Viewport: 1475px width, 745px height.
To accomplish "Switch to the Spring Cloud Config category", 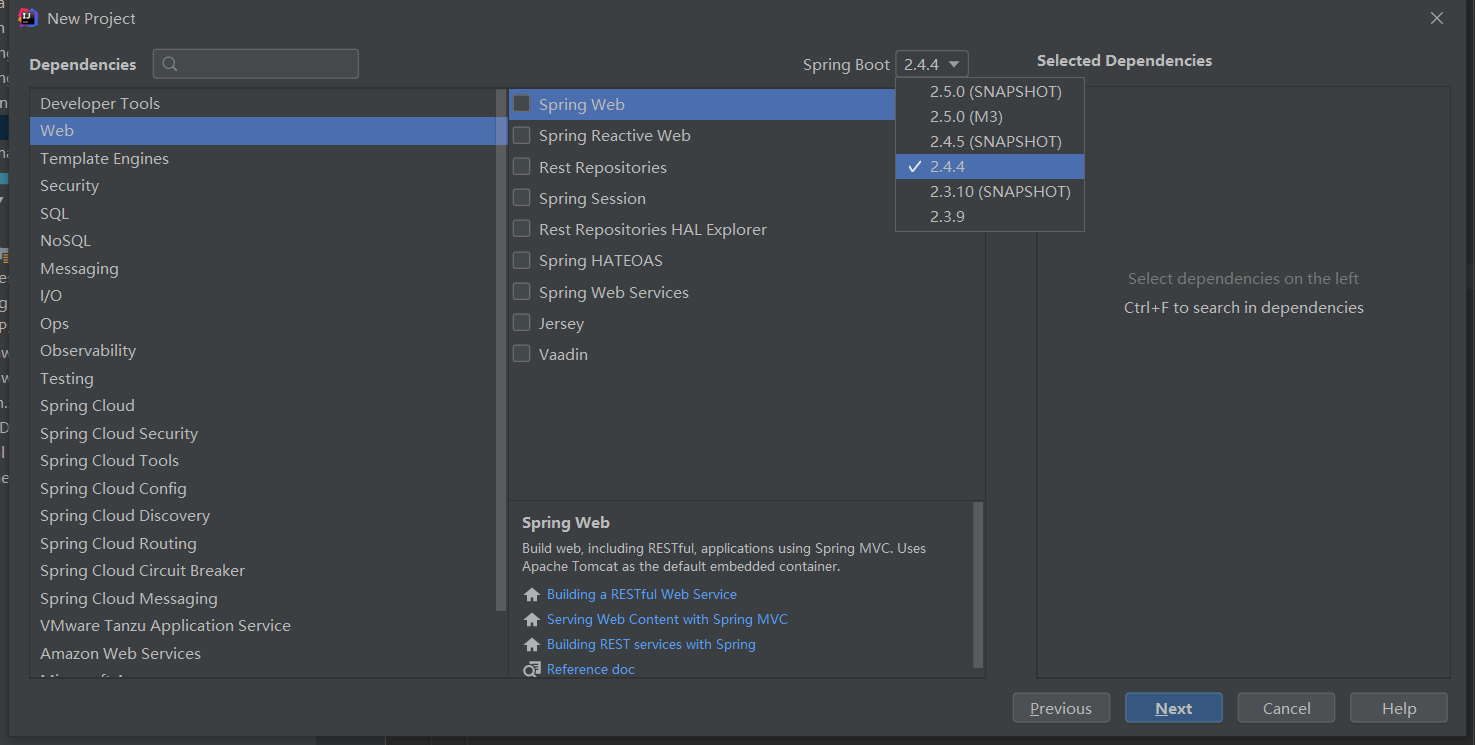I will [x=113, y=488].
